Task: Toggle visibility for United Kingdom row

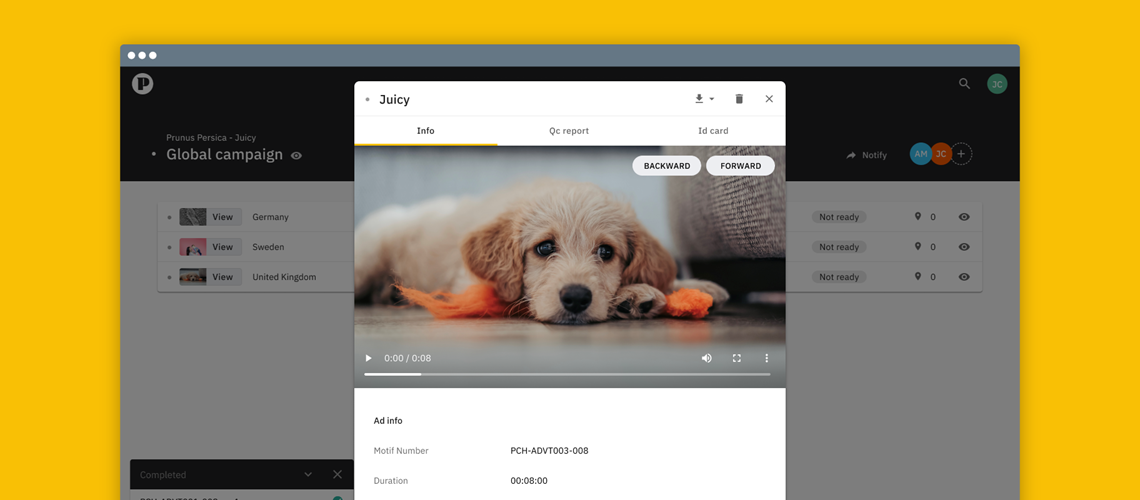Action: click(x=964, y=277)
